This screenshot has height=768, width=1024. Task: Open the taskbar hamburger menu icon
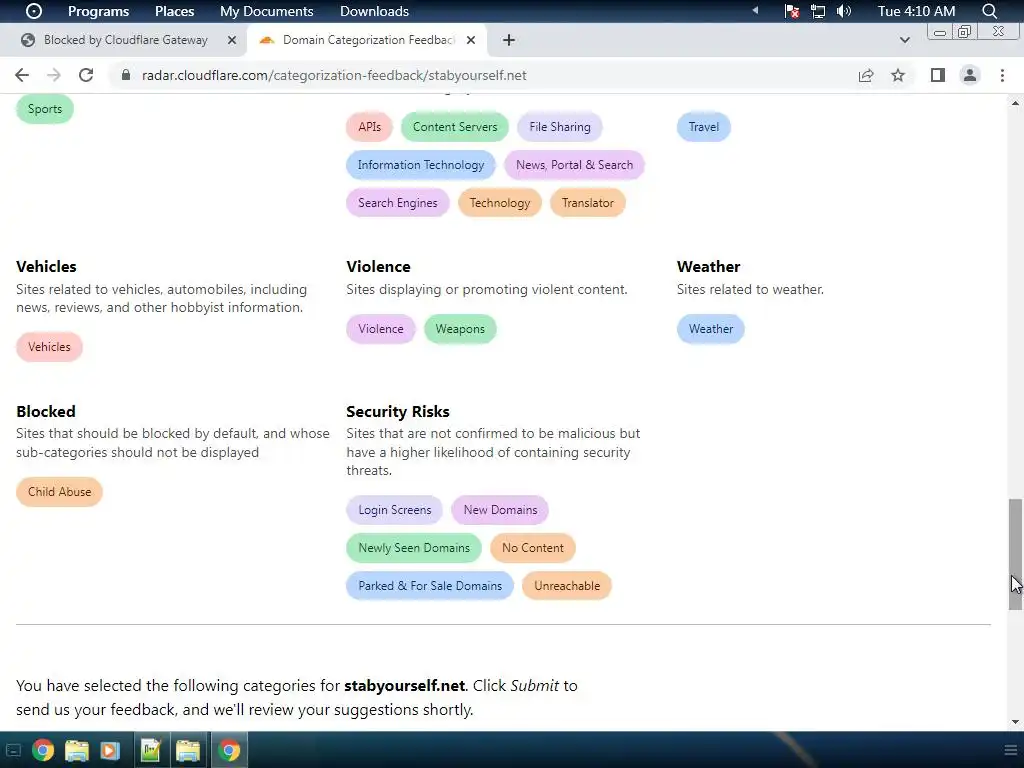click(x=1011, y=750)
